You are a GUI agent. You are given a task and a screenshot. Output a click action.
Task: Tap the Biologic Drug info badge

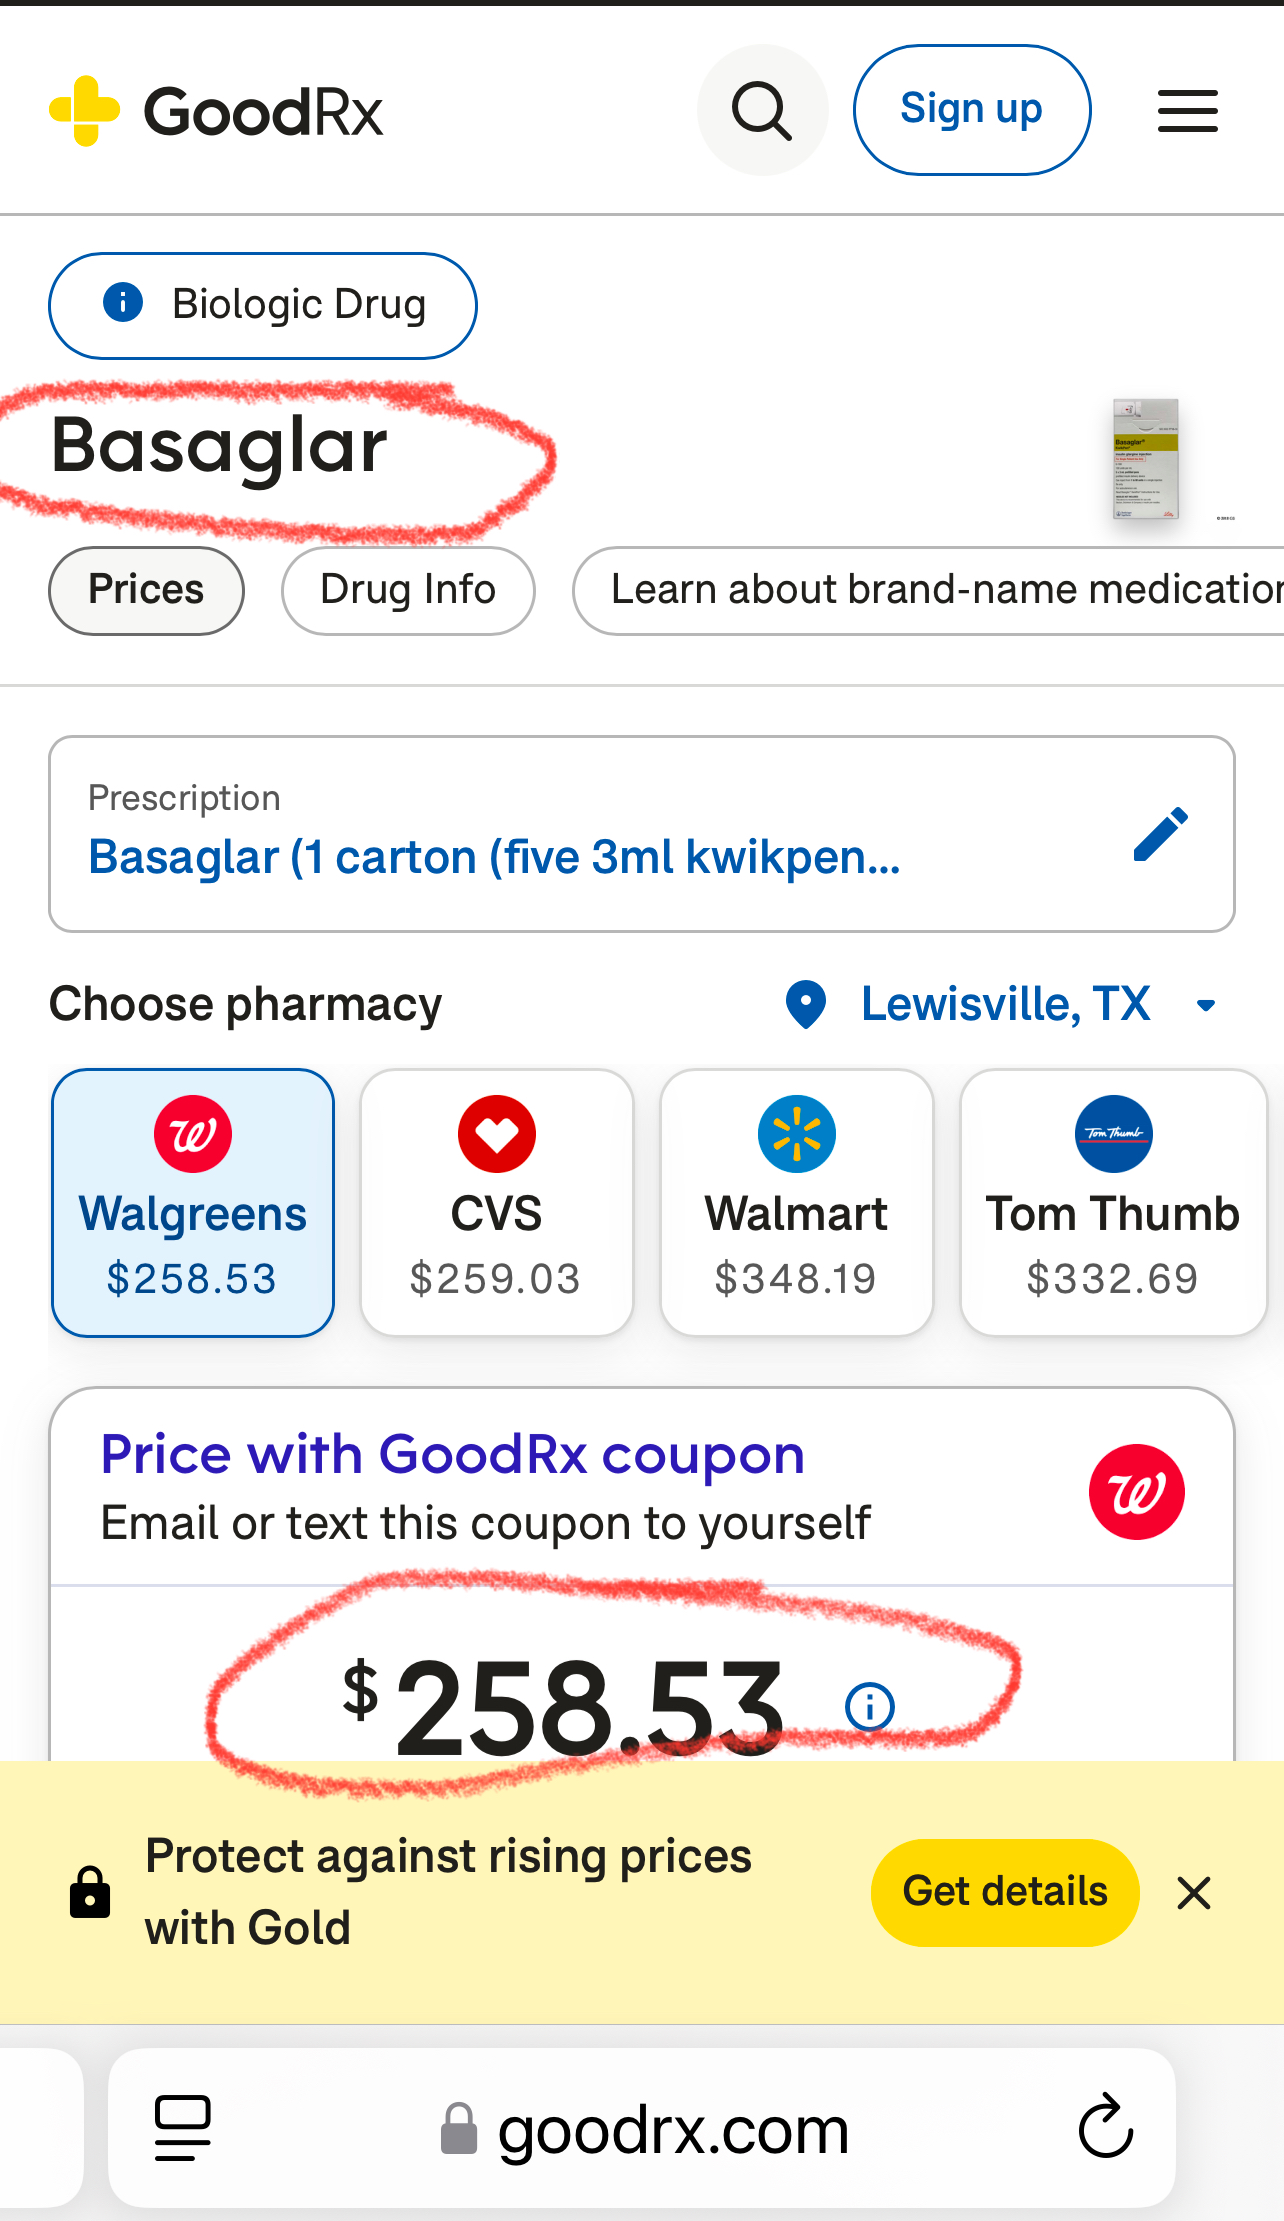pyautogui.click(x=263, y=305)
